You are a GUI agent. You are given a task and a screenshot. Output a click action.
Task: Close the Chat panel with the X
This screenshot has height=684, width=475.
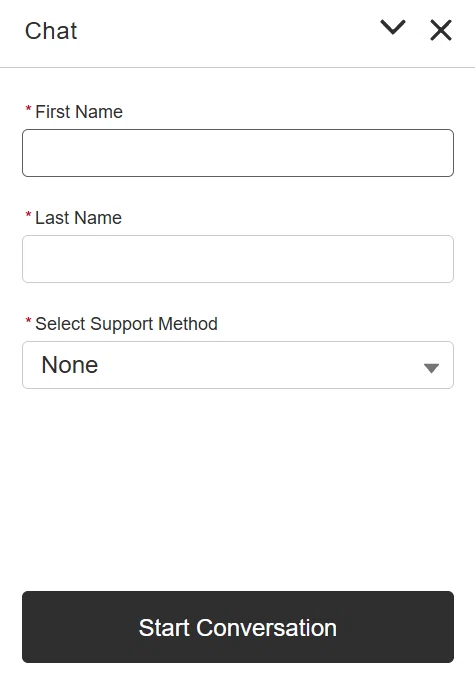pos(441,30)
